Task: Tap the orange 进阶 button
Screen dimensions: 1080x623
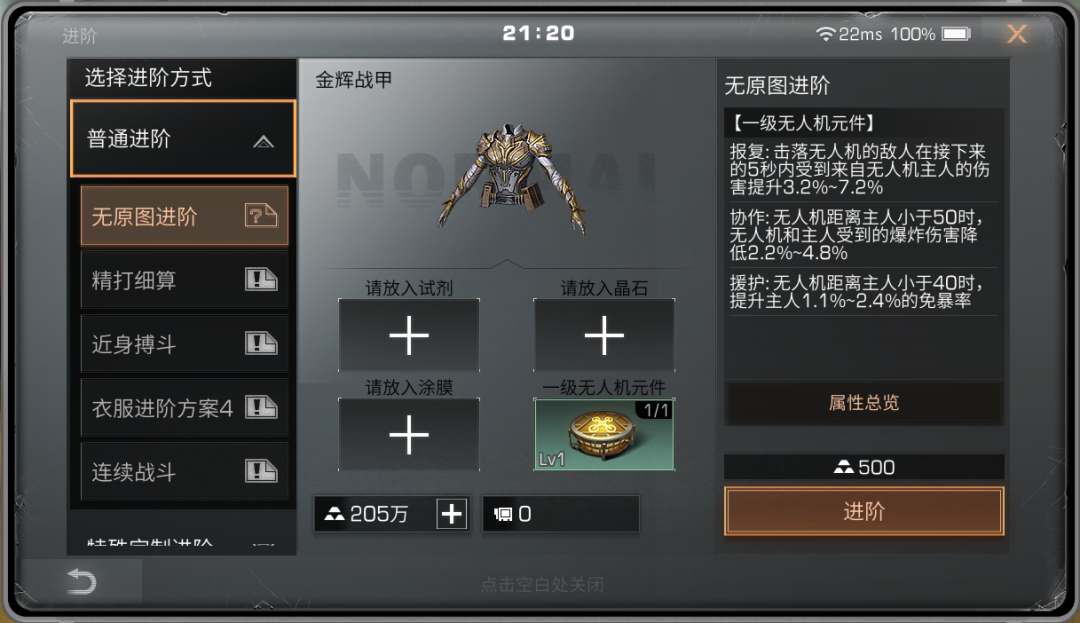Action: [864, 511]
